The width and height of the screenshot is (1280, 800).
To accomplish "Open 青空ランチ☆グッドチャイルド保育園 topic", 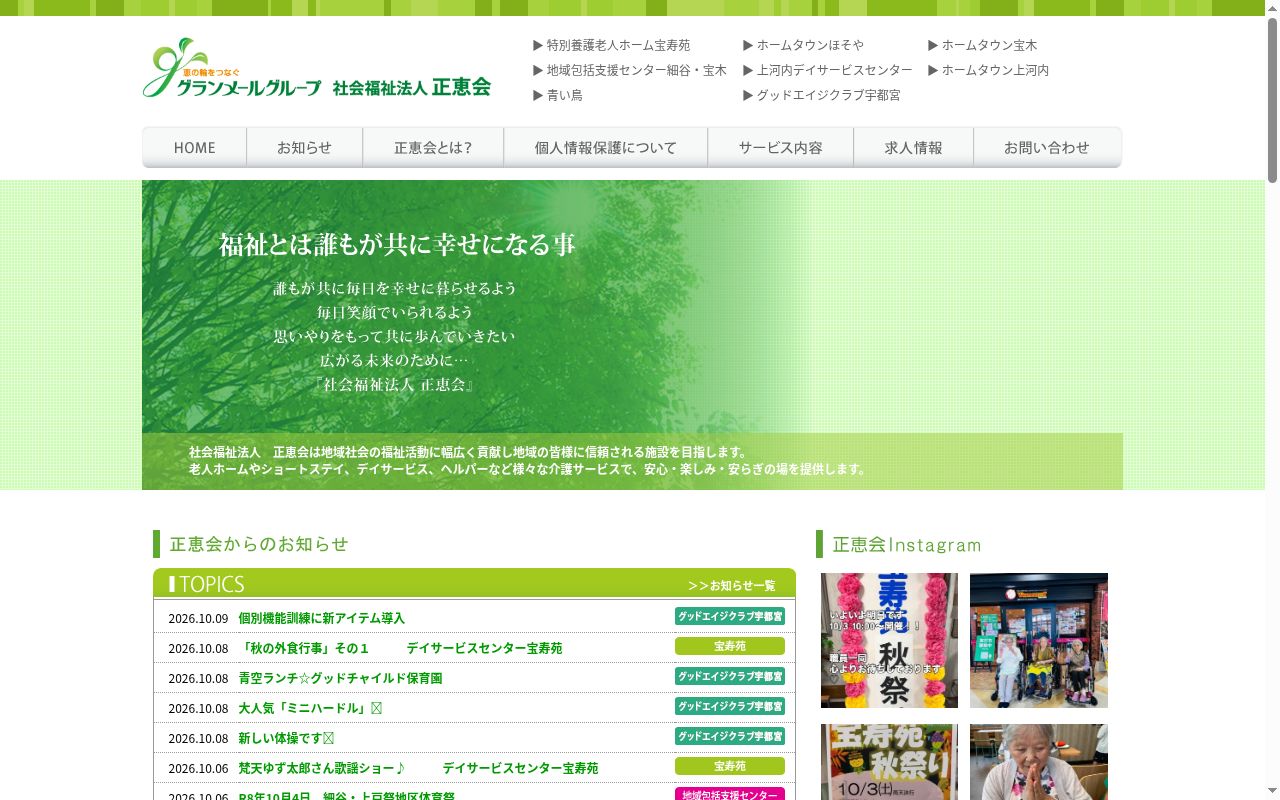I will pos(340,678).
